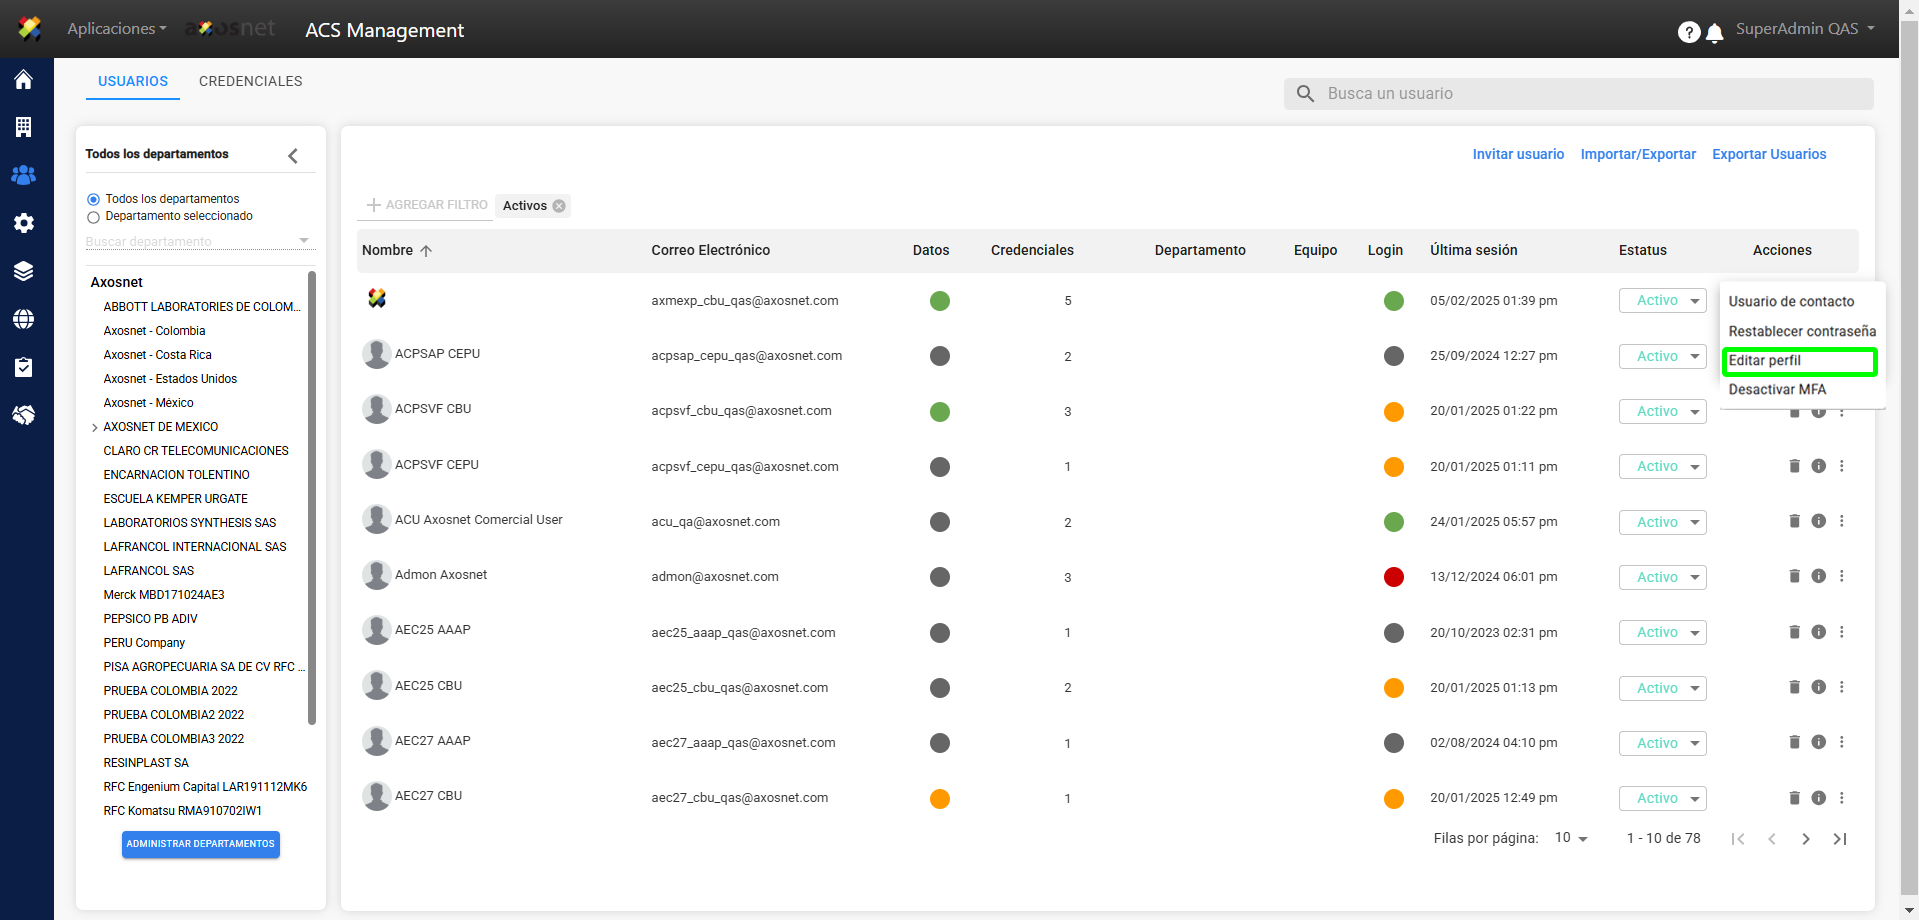The width and height of the screenshot is (1919, 920).
Task: Expand the AXOSNET DE MEXICO tree node
Action: (95, 428)
